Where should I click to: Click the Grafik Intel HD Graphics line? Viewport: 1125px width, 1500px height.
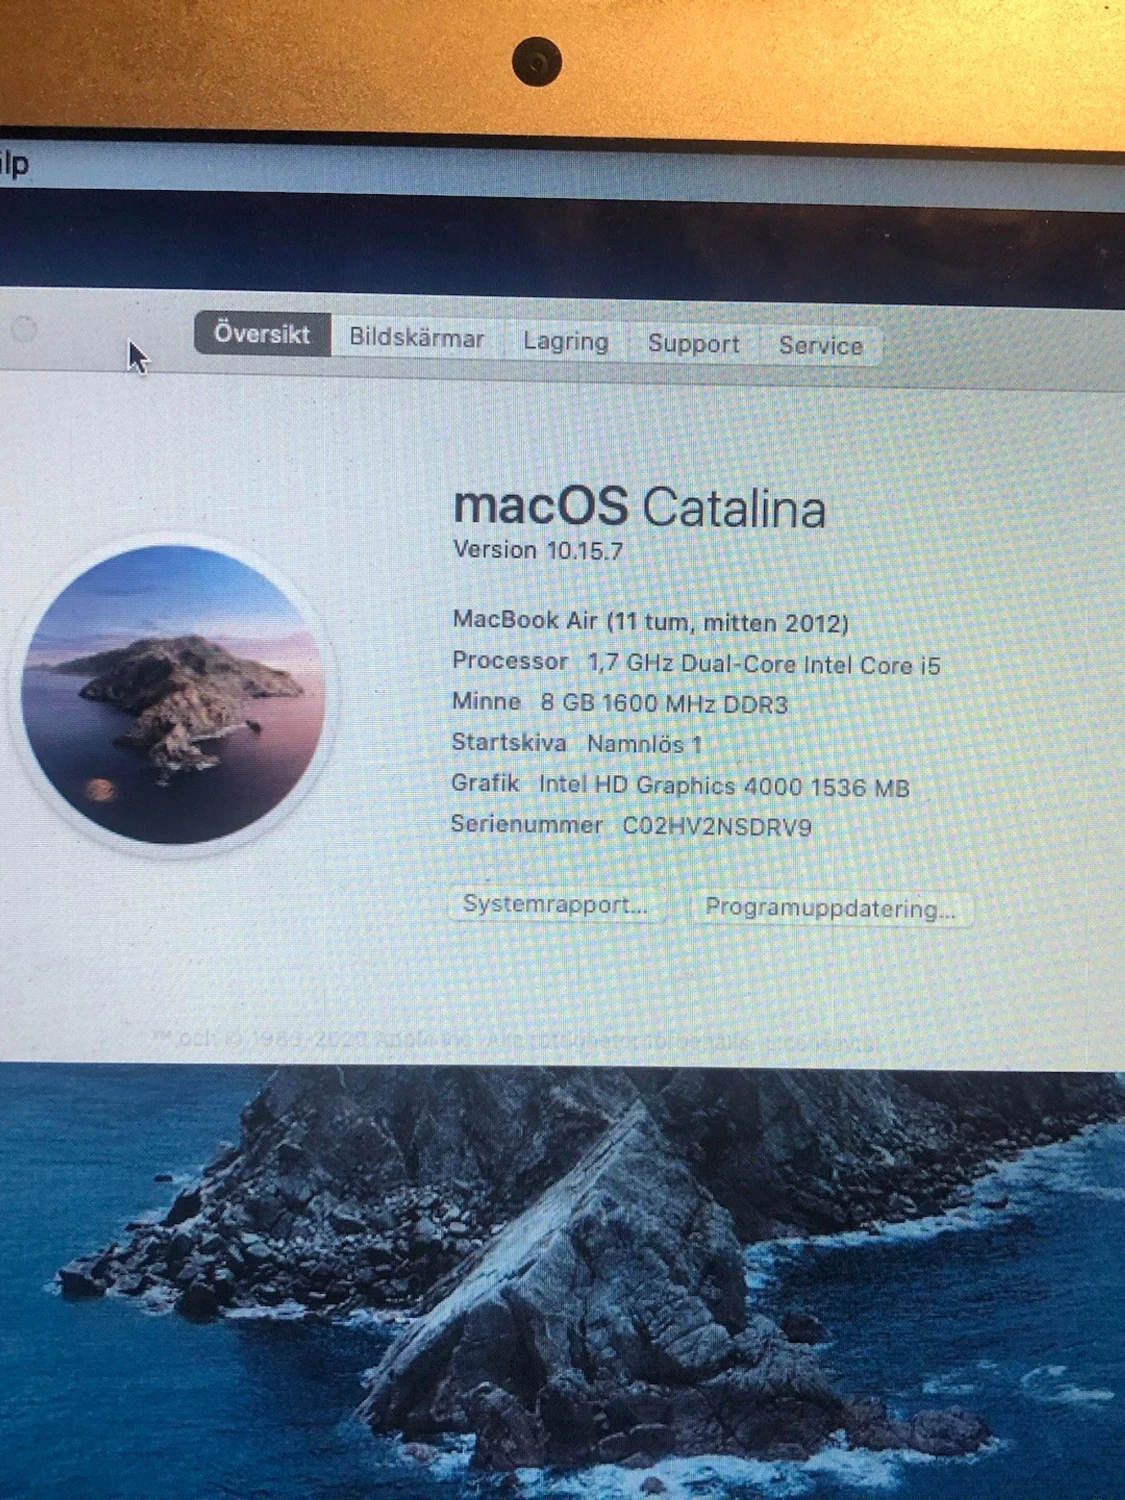click(681, 786)
